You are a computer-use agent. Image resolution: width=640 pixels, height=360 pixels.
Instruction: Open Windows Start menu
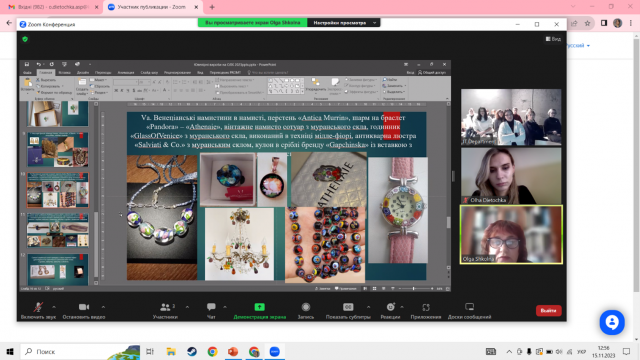pos(10,351)
